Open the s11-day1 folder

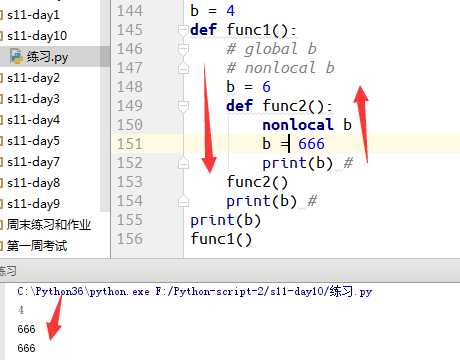pos(33,15)
